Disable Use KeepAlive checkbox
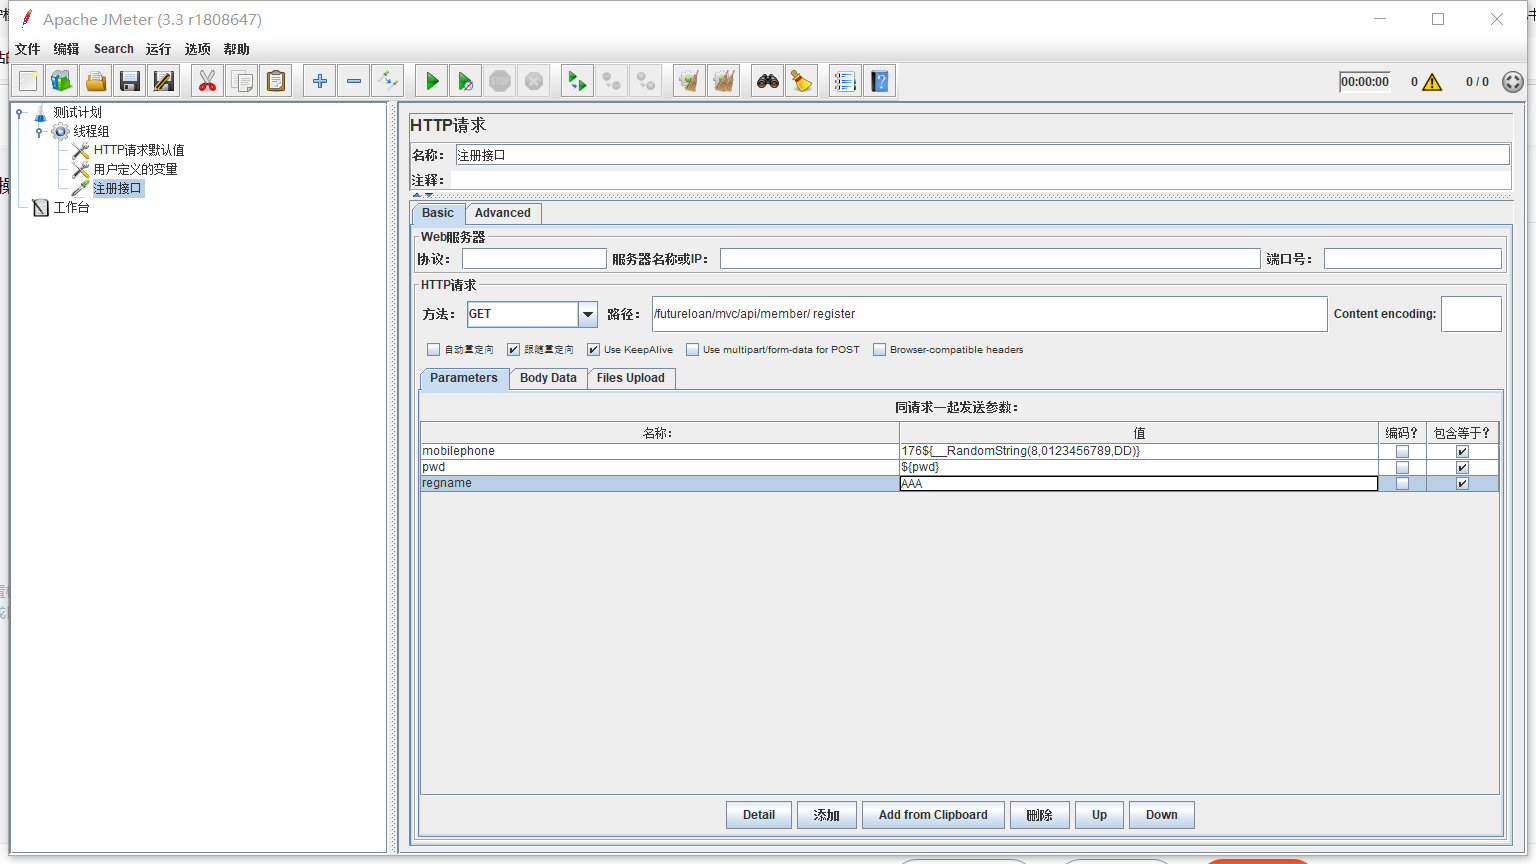 pos(593,350)
